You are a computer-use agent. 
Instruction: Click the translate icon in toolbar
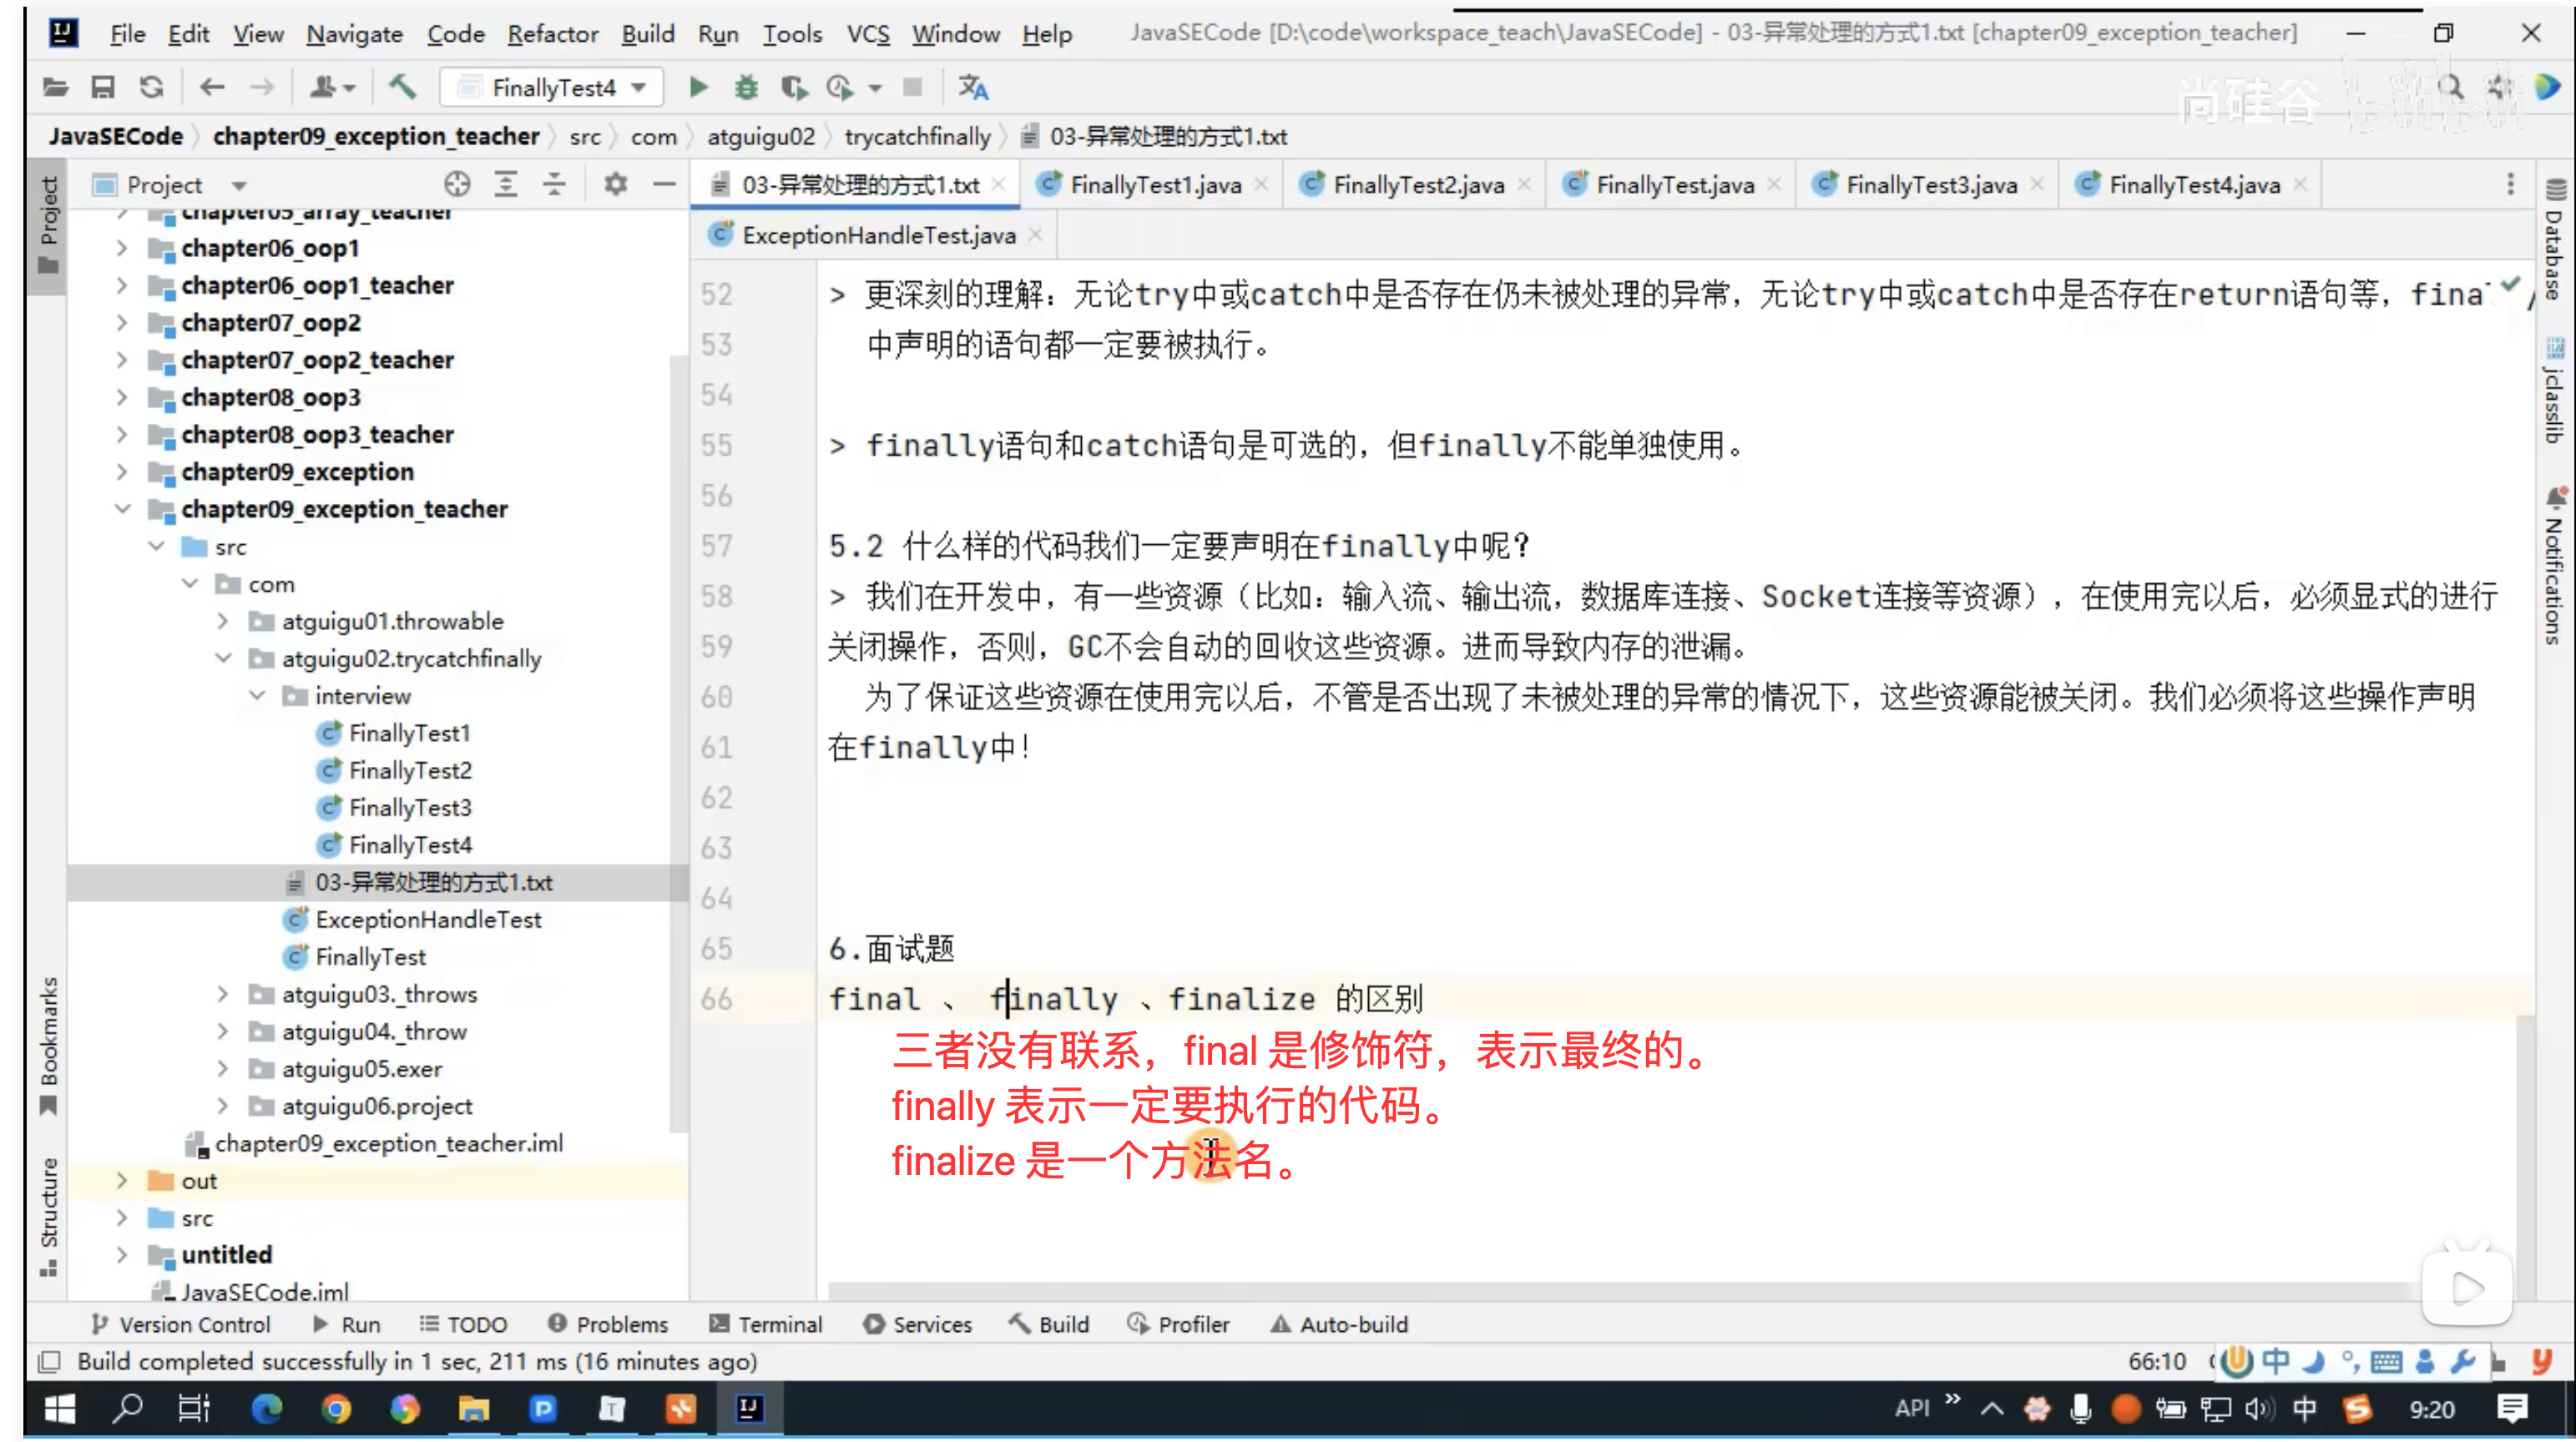point(973,88)
